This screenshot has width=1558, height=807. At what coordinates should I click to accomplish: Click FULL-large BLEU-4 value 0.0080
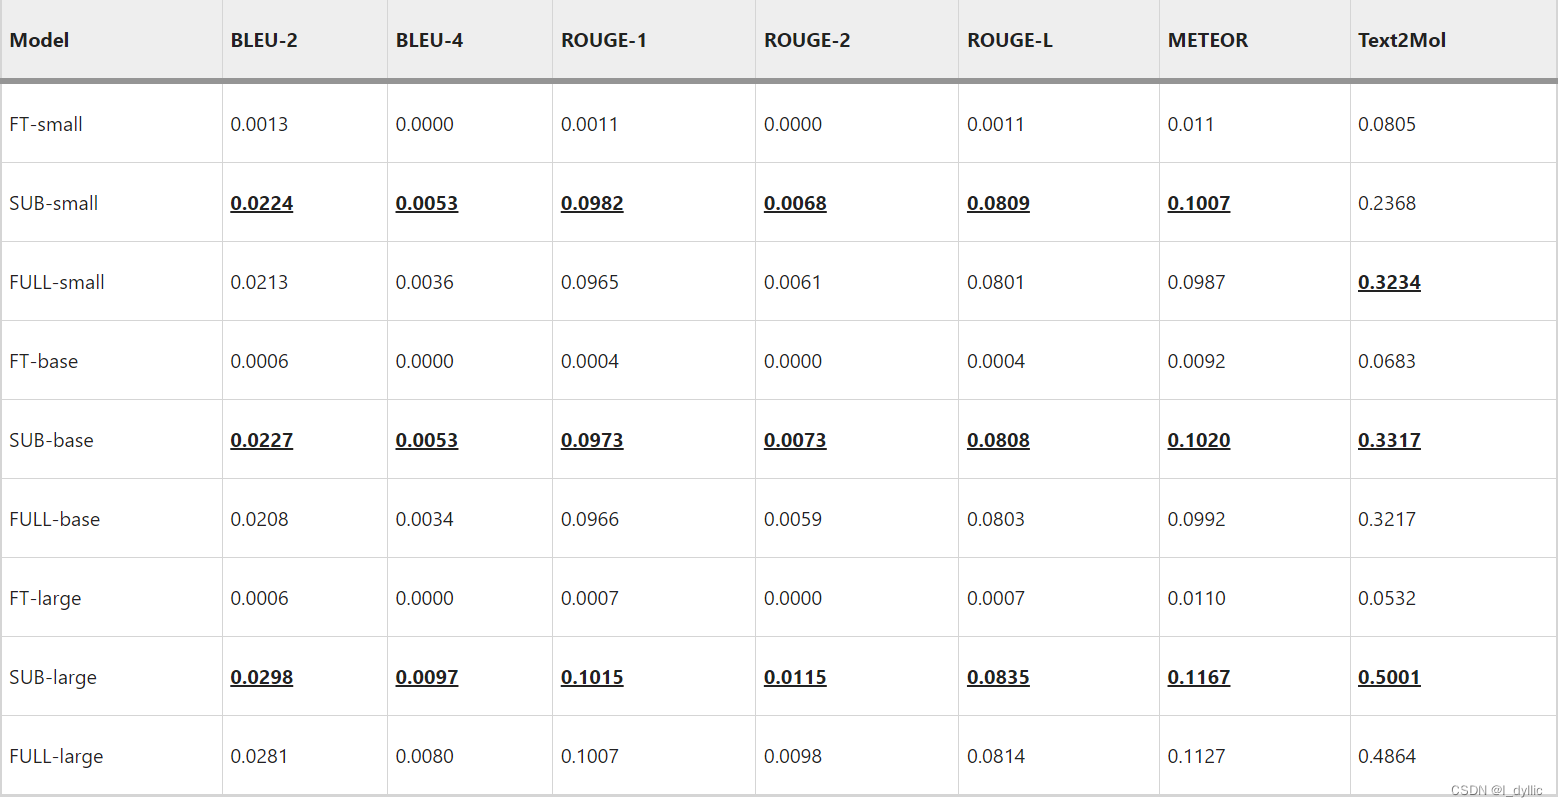[x=425, y=756]
